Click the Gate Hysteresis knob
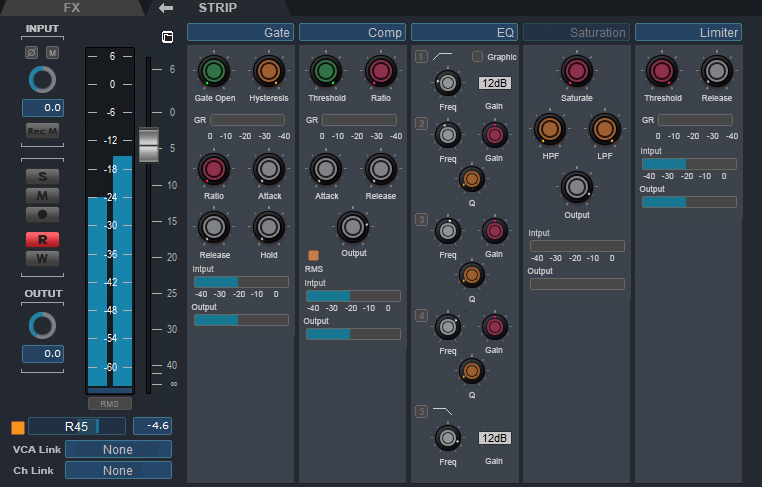The image size is (762, 487). coord(268,71)
